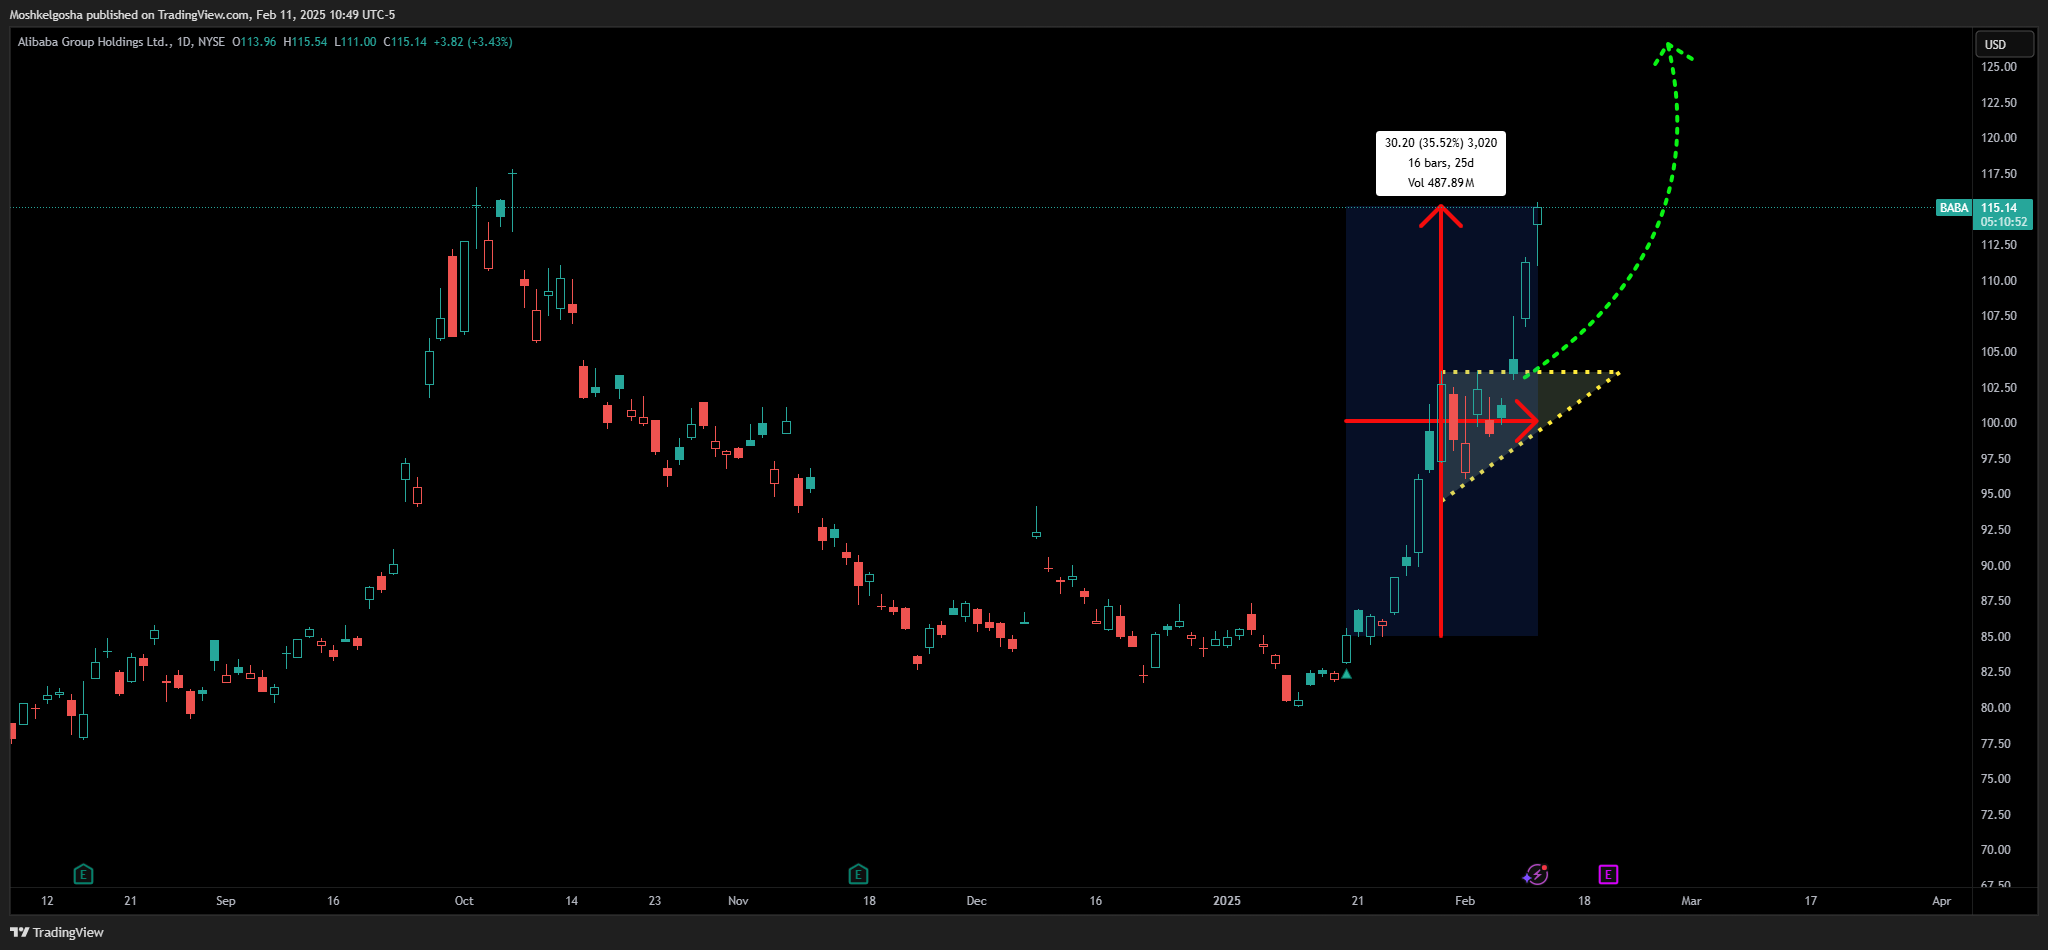Click the high value H115.54

305,42
